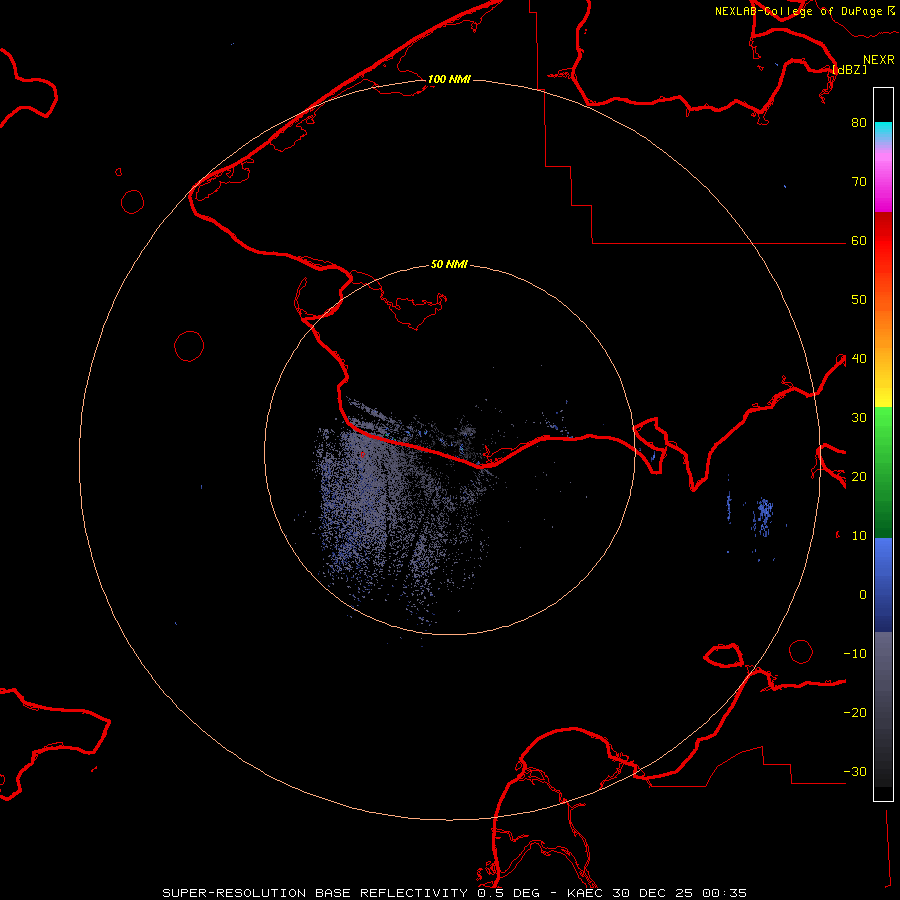Viewport: 900px width, 900px height.
Task: Select the -20 value on the dBZ scale
Action: coord(855,712)
